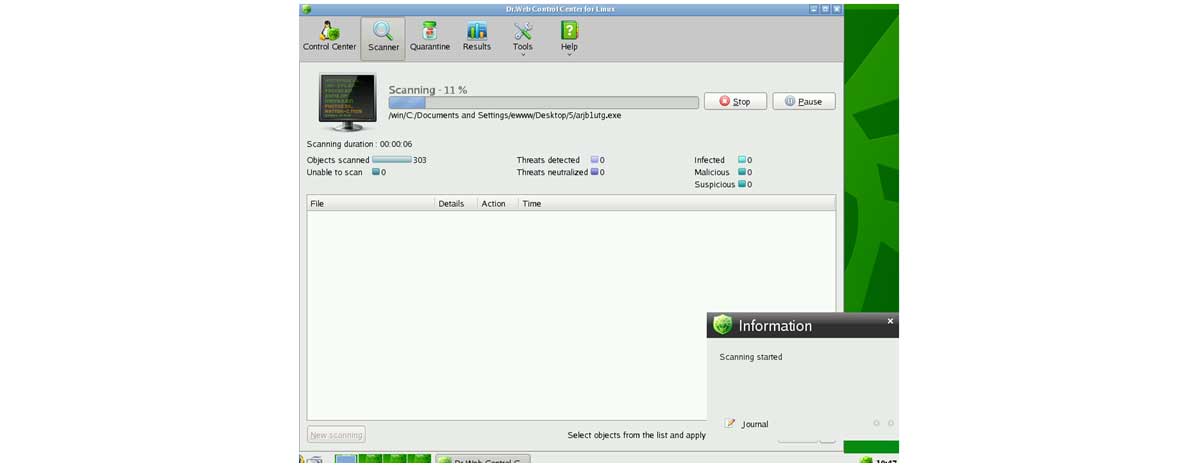Click Dr.Web Control Center taskbar entry
The image size is (1200, 465).
click(x=482, y=460)
